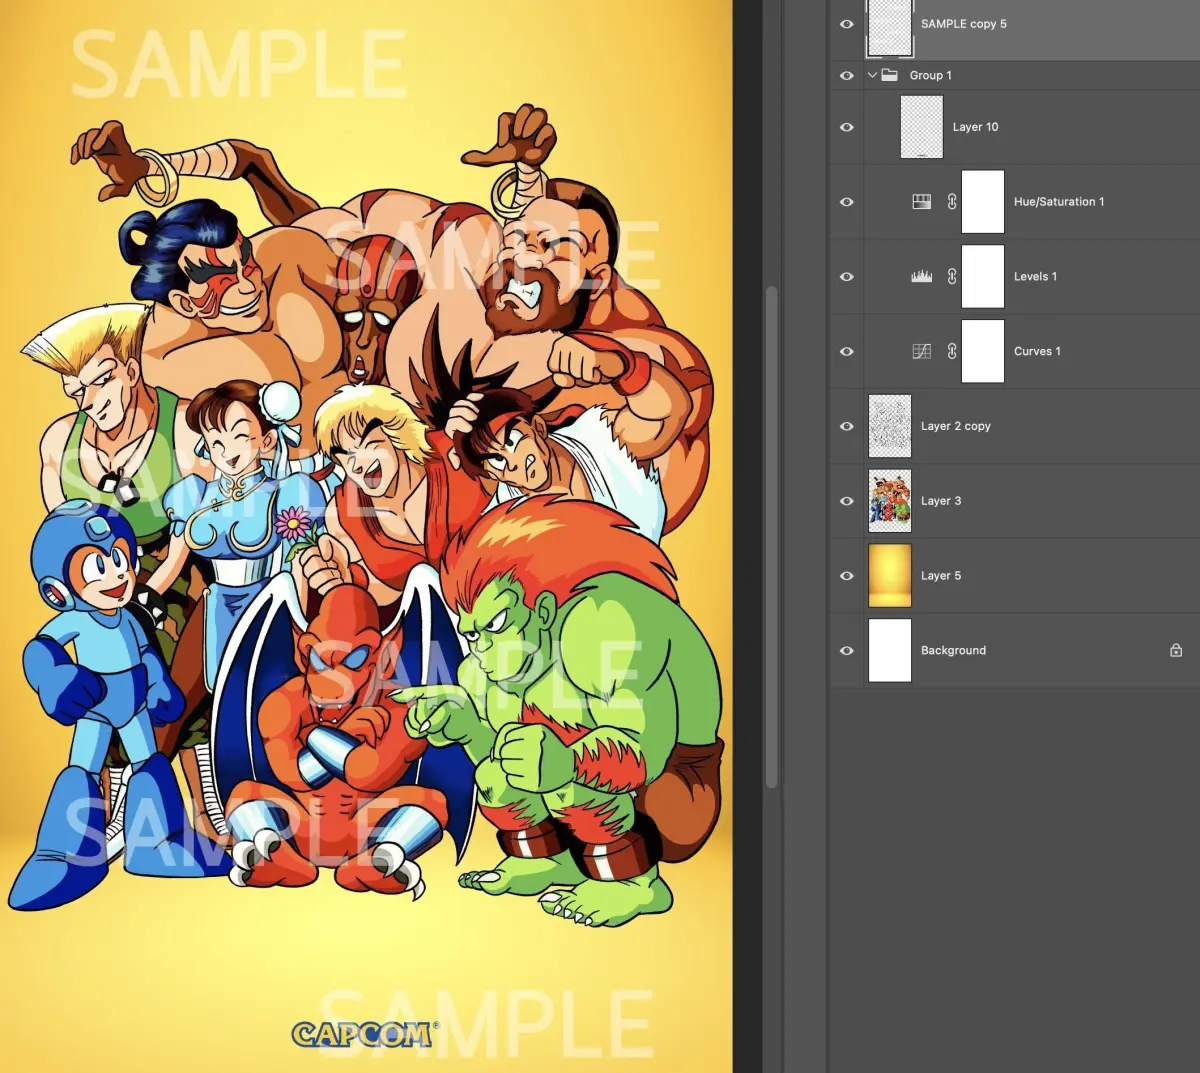Screen dimensions: 1200x1073
Task: Toggle visibility of Group 1
Action: click(x=847, y=76)
